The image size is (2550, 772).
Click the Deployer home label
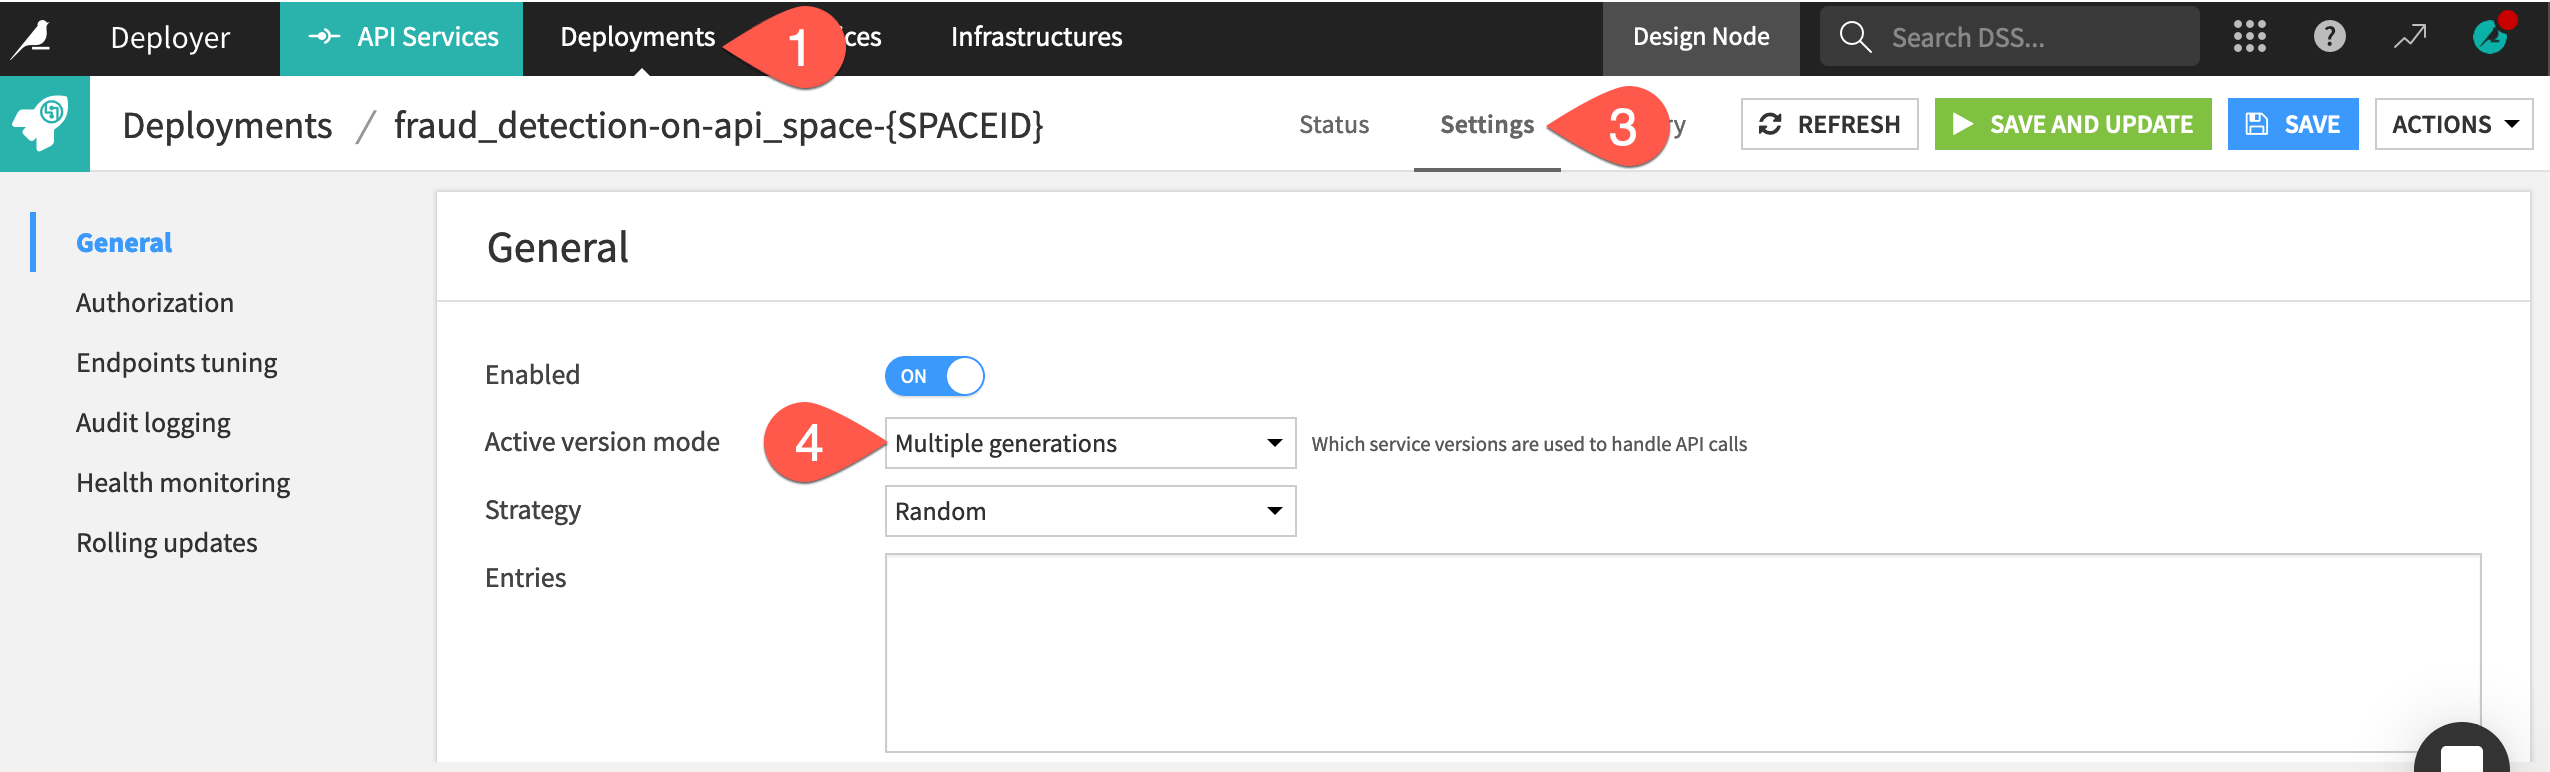[170, 38]
